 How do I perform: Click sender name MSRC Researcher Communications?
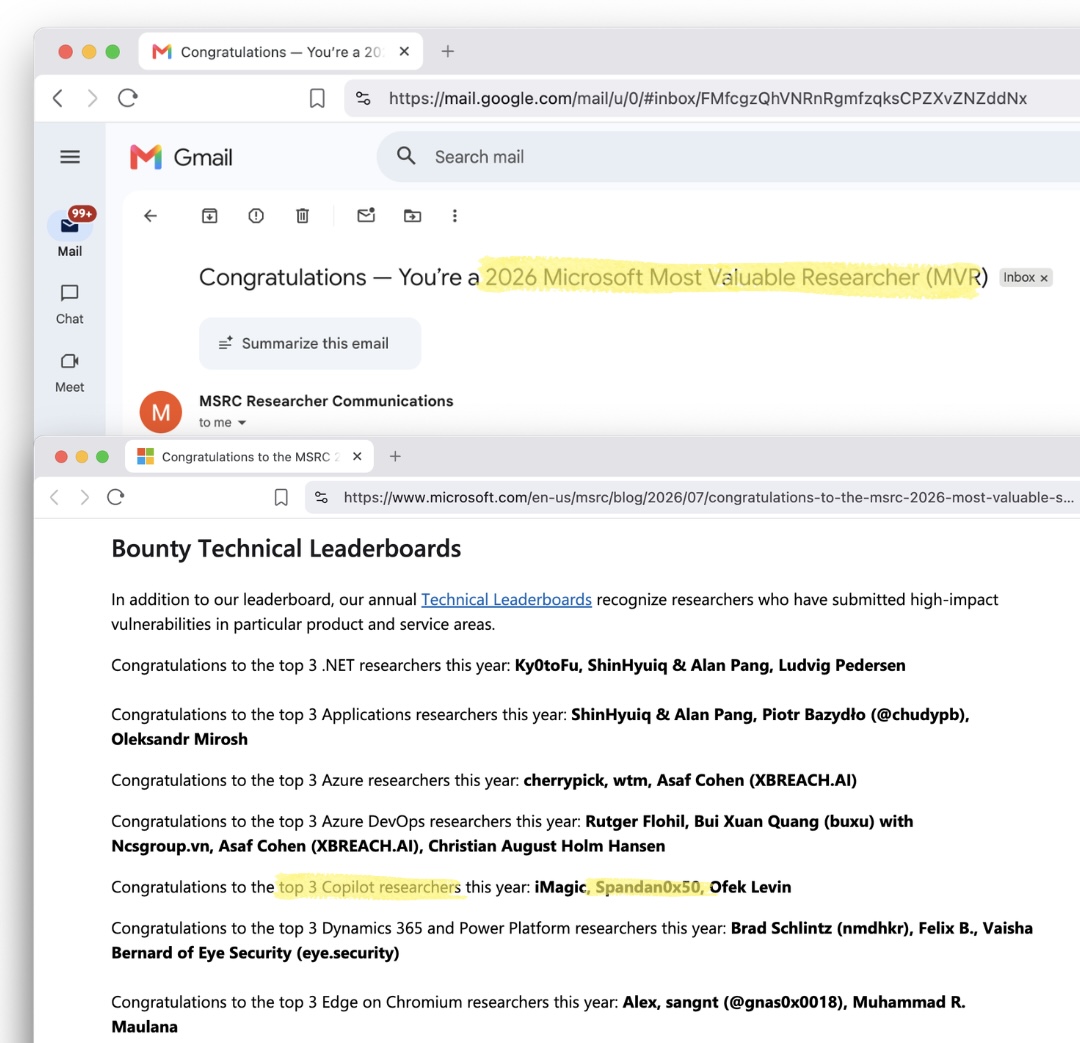tap(326, 401)
